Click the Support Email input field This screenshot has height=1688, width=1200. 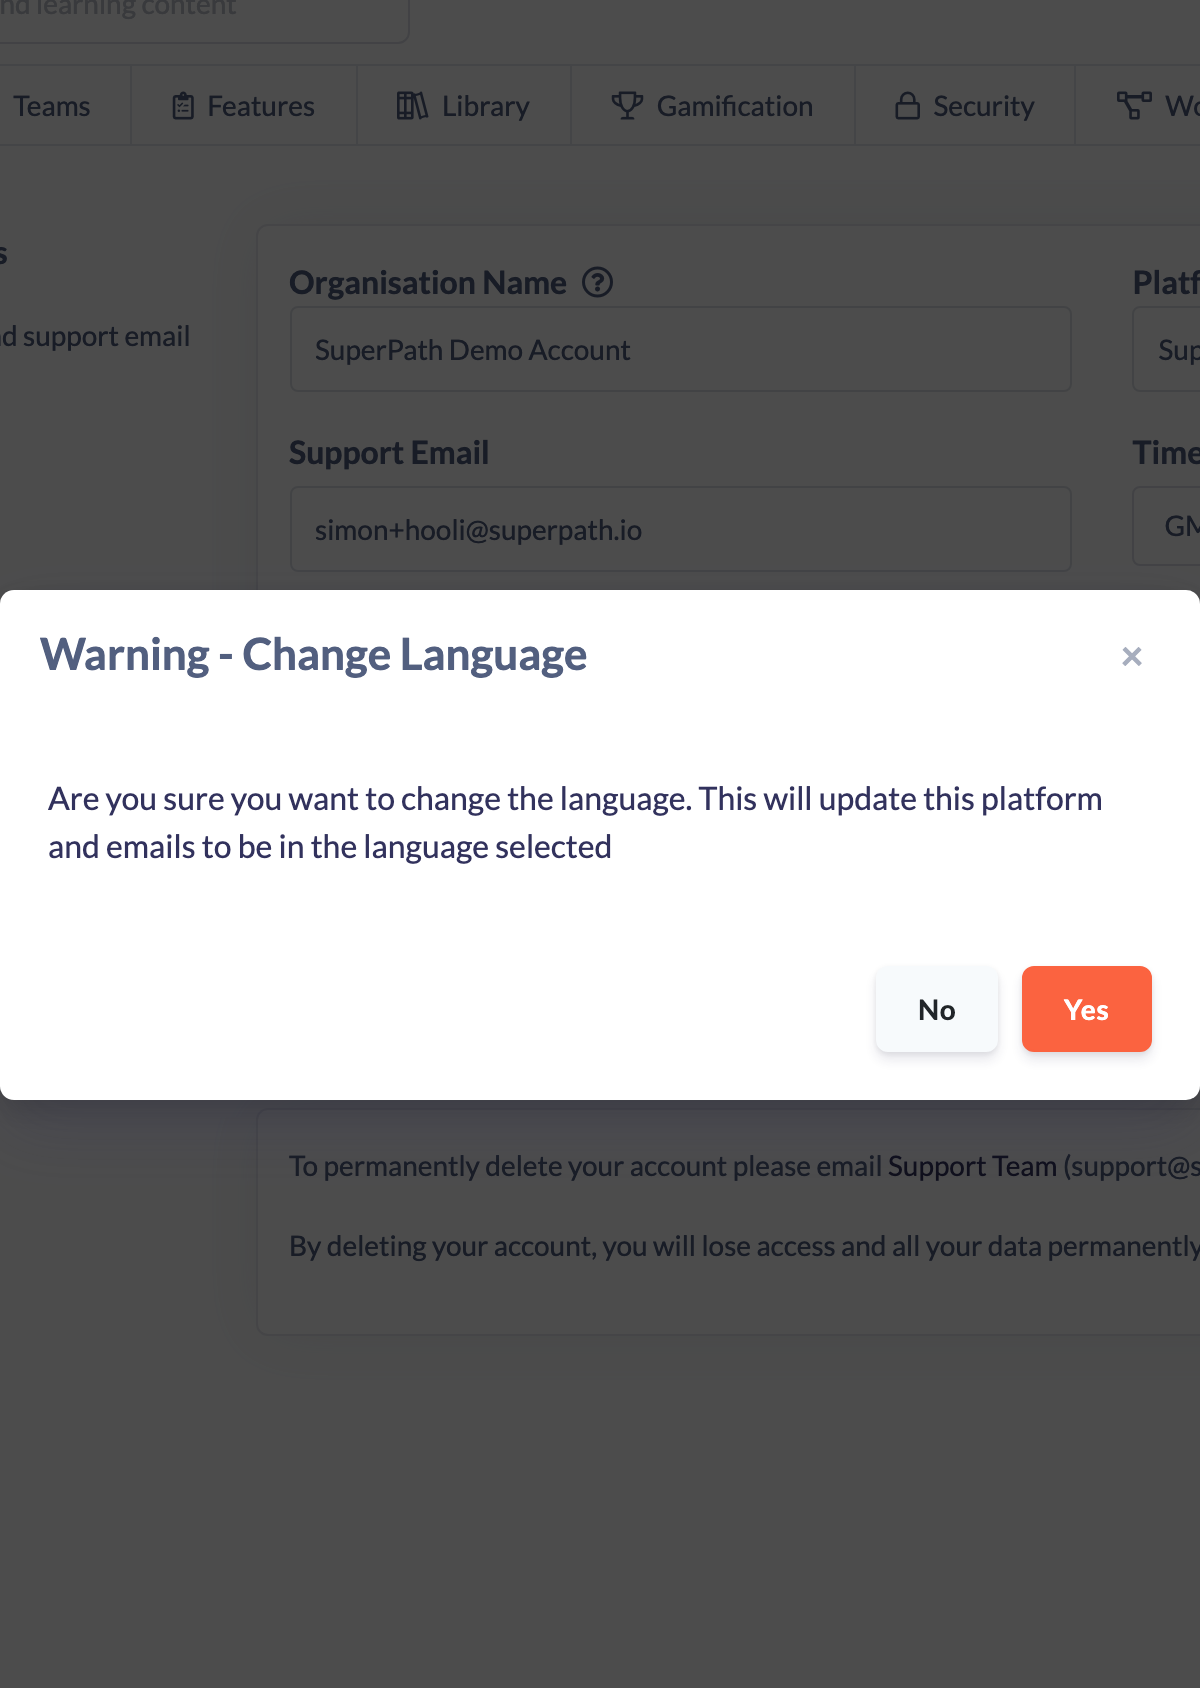(x=681, y=530)
